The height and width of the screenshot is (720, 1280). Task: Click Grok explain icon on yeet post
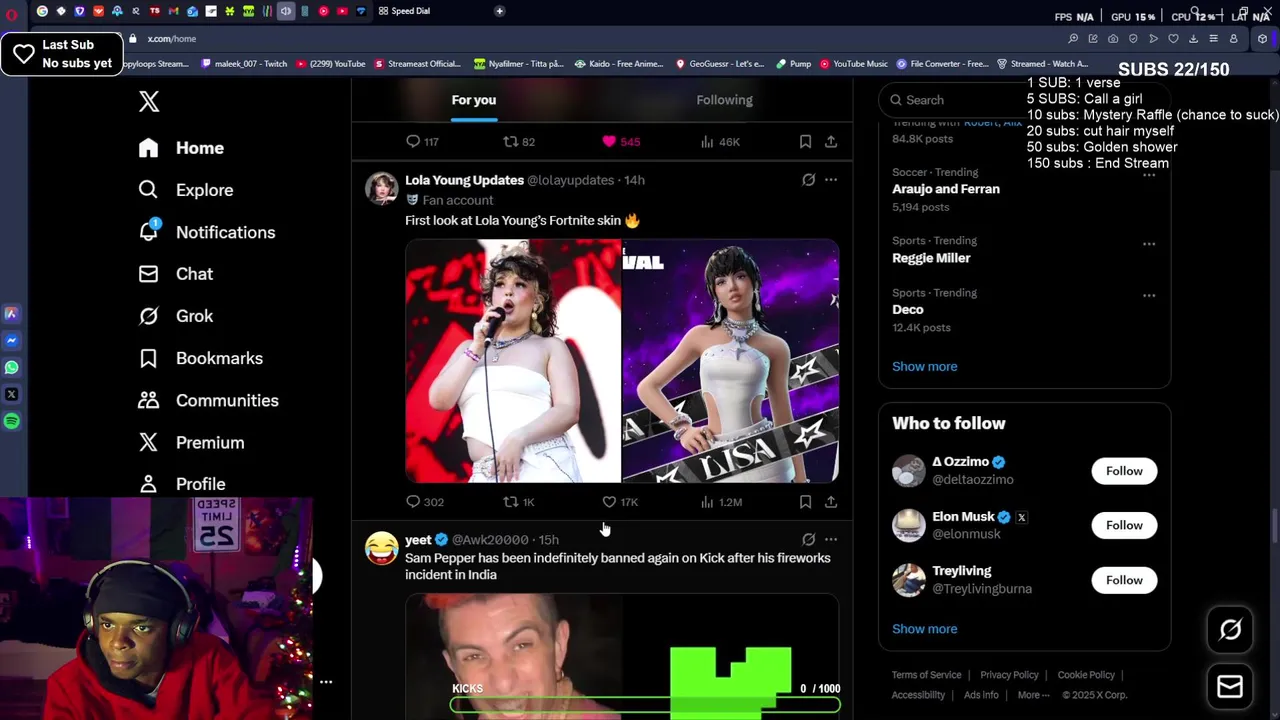point(808,540)
